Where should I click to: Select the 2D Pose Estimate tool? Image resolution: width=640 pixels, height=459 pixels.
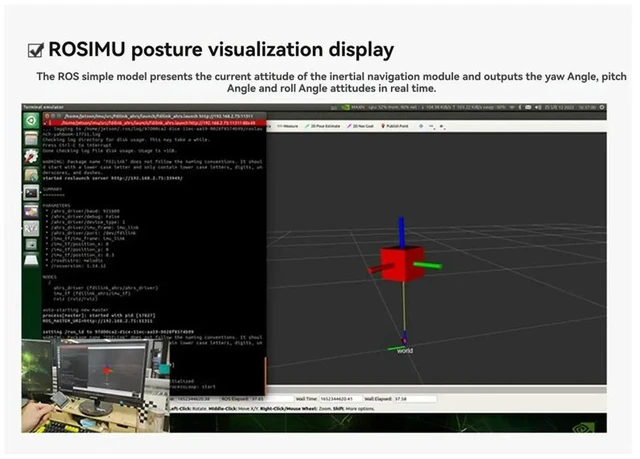coord(322,126)
